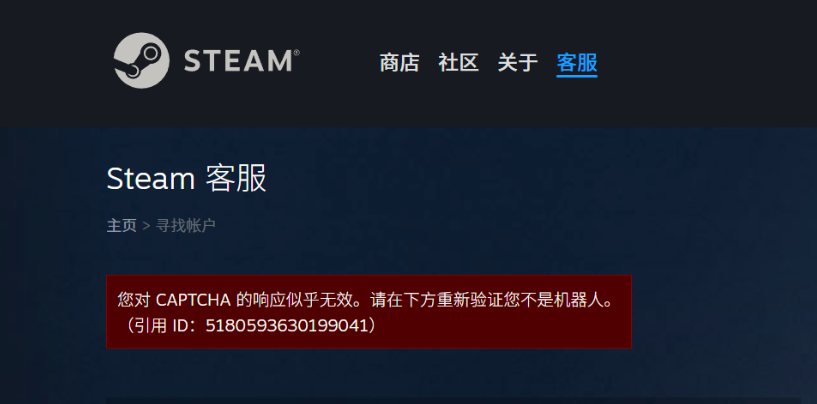Go to the 关于 about page
This screenshot has width=817, height=404.
pyautogui.click(x=517, y=63)
